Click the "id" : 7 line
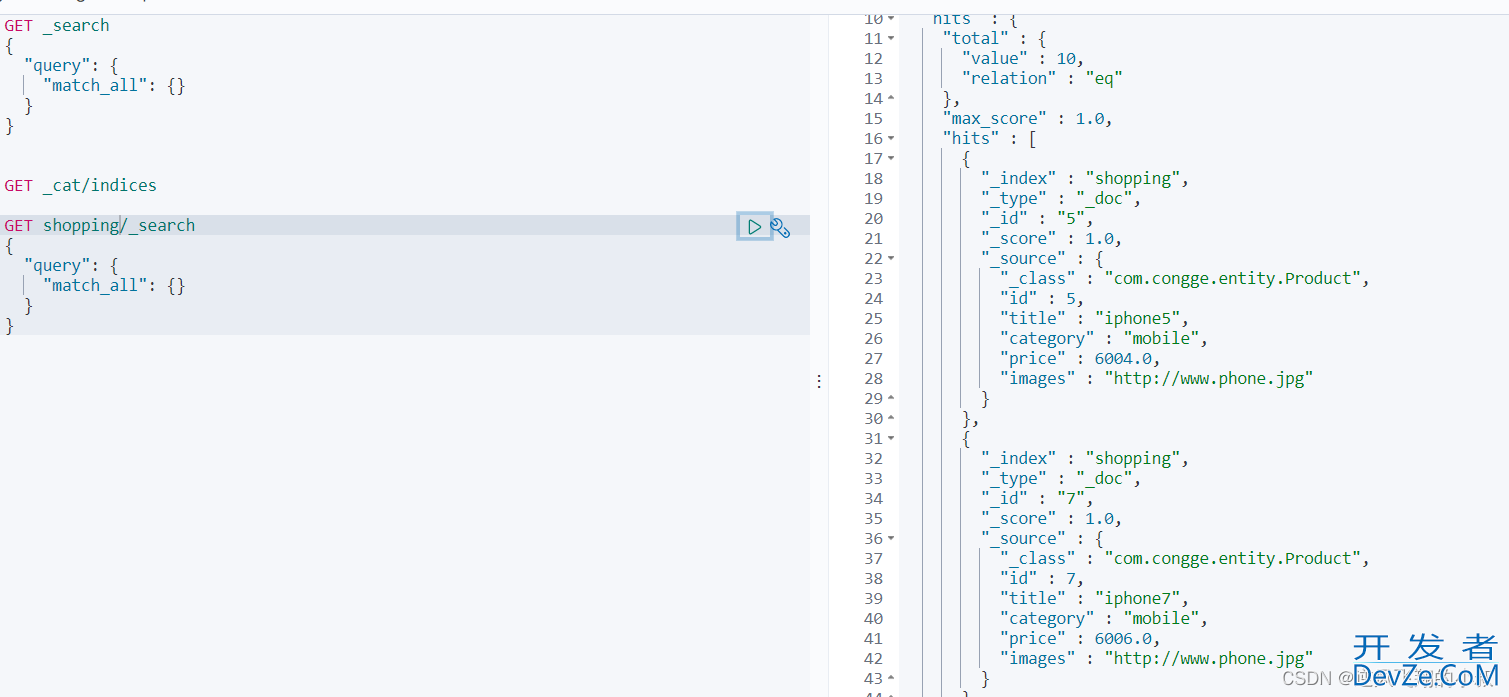Viewport: 1509px width, 697px height. 1042,578
